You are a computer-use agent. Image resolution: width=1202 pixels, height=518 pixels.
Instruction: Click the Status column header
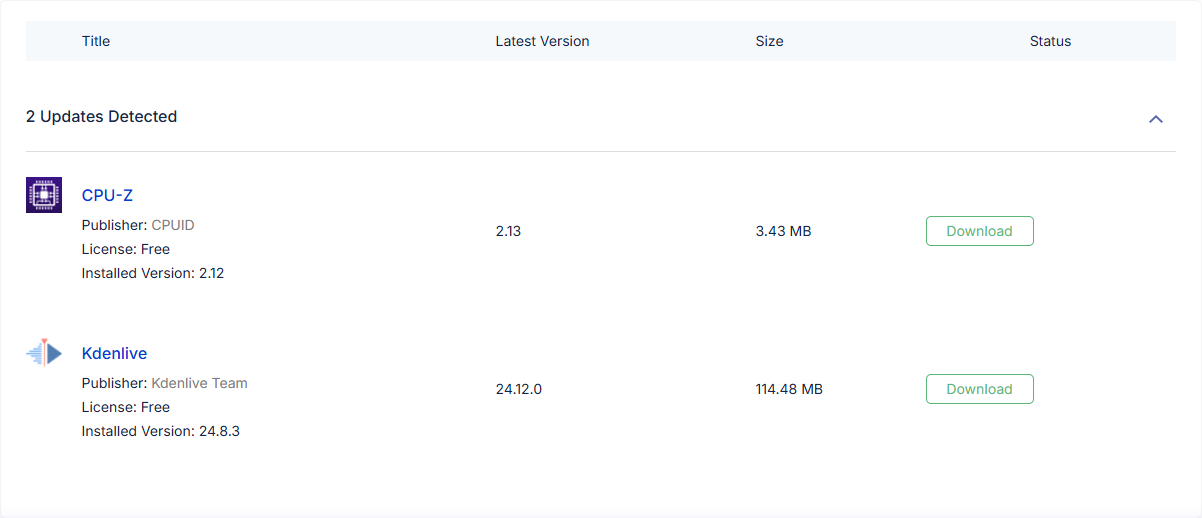(x=1050, y=41)
